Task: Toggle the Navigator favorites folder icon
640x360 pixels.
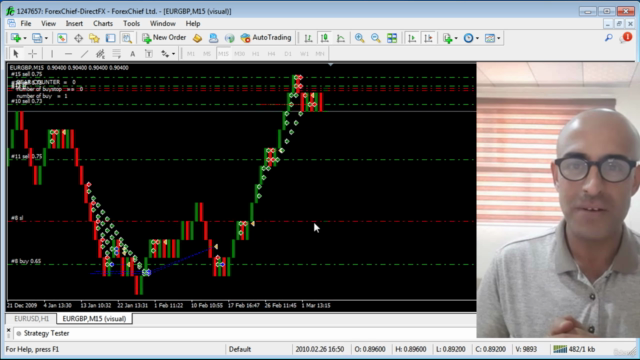Action: [94, 38]
